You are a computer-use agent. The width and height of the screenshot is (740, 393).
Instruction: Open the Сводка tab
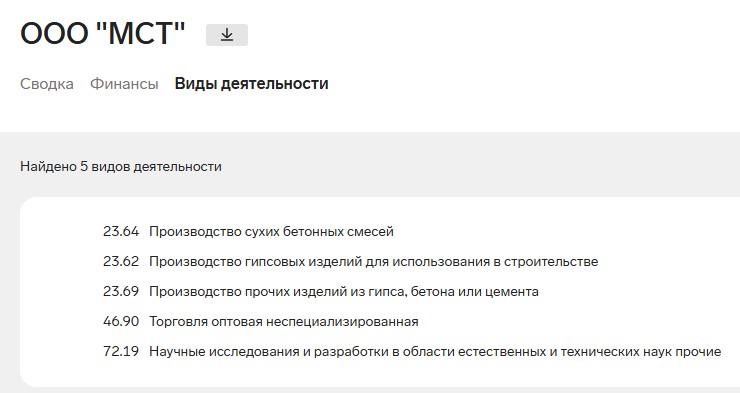(x=47, y=84)
